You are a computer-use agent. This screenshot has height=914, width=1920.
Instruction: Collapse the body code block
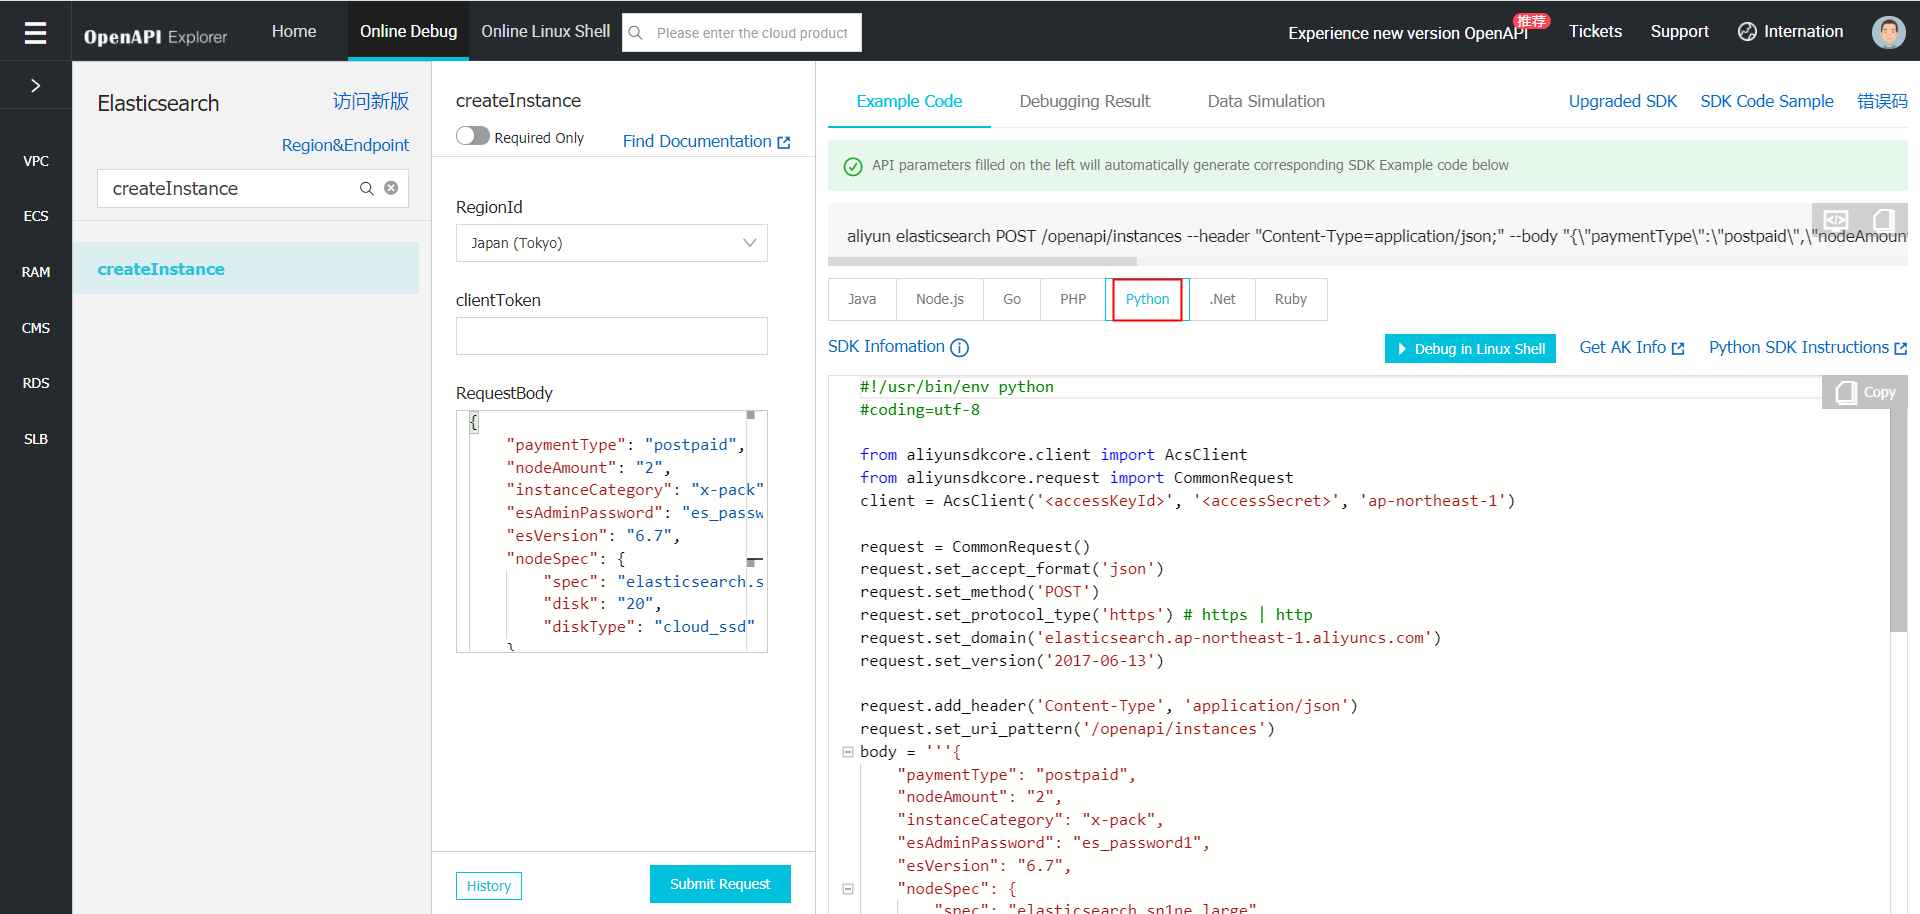coord(848,752)
